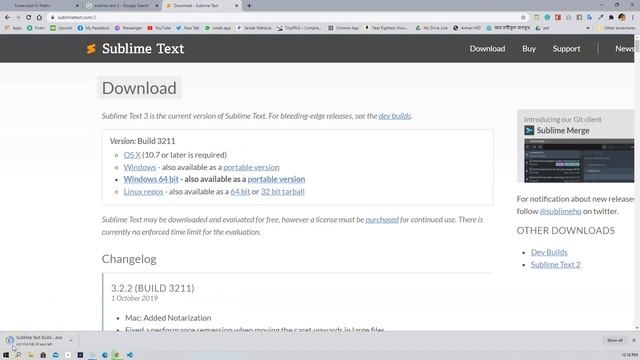
Task: Expand hidden bookmarks overflow chevron
Action: tap(588, 28)
